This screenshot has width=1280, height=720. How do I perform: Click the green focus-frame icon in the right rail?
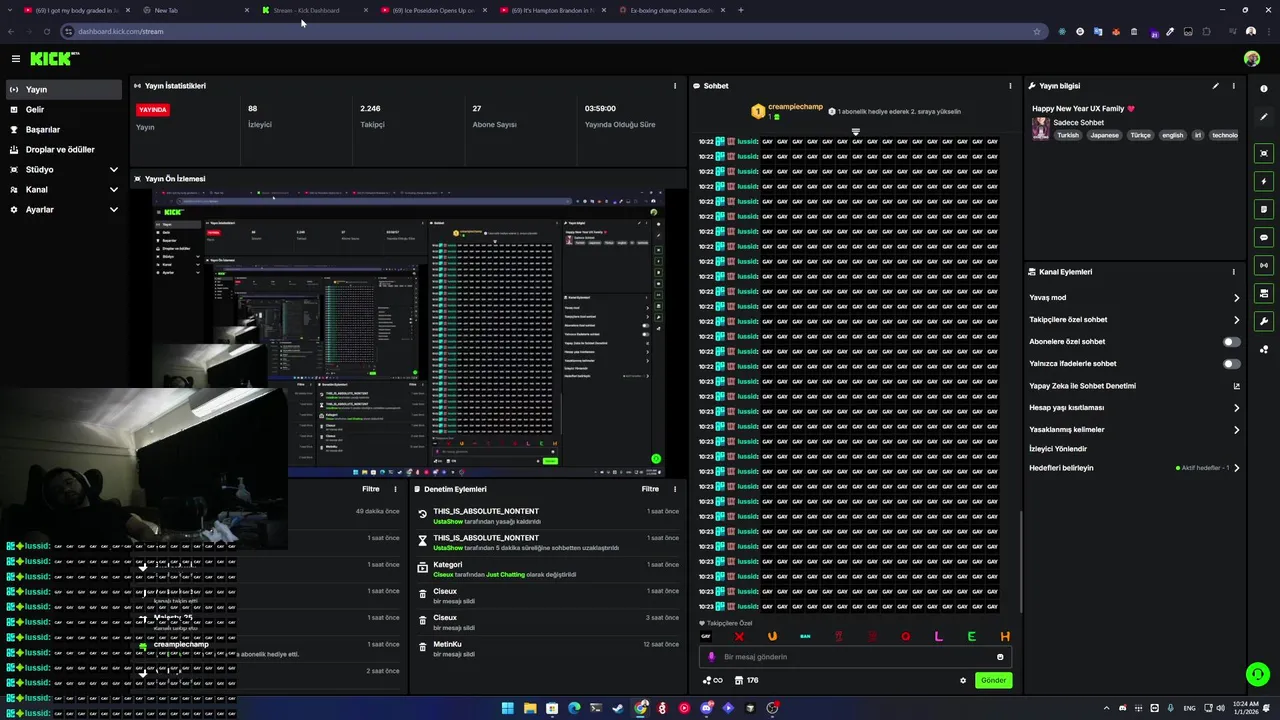(1264, 153)
